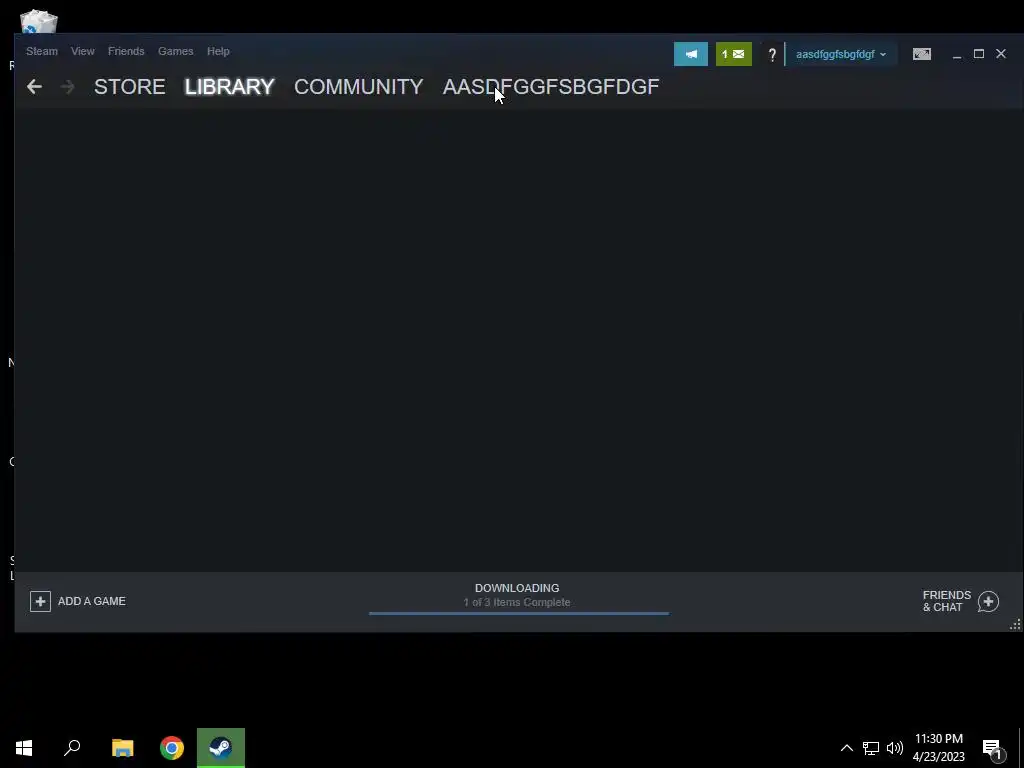The height and width of the screenshot is (768, 1024).
Task: Maximize the Steam window
Action: click(x=978, y=54)
